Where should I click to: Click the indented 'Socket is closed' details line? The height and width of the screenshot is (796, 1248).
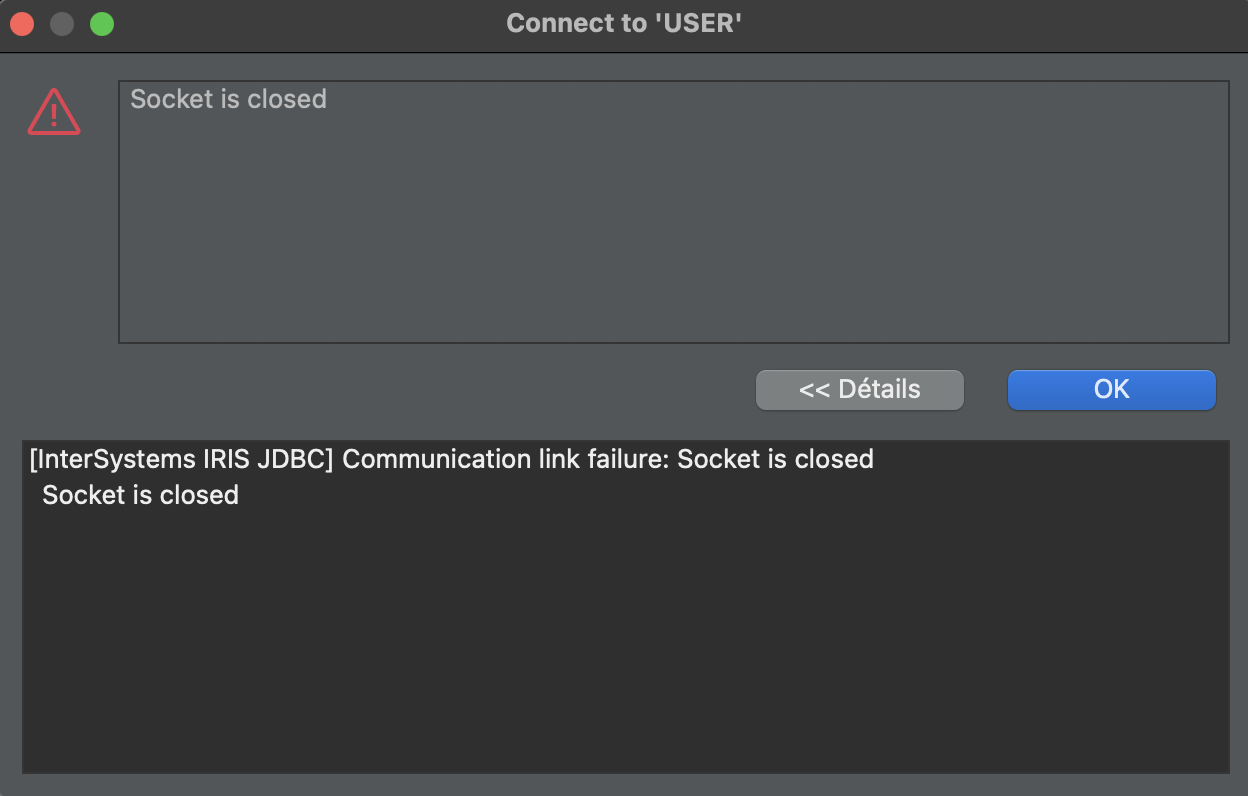140,495
